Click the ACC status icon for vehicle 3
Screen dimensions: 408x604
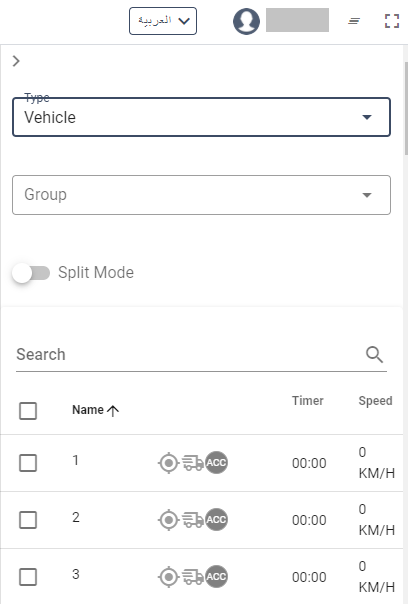click(216, 577)
